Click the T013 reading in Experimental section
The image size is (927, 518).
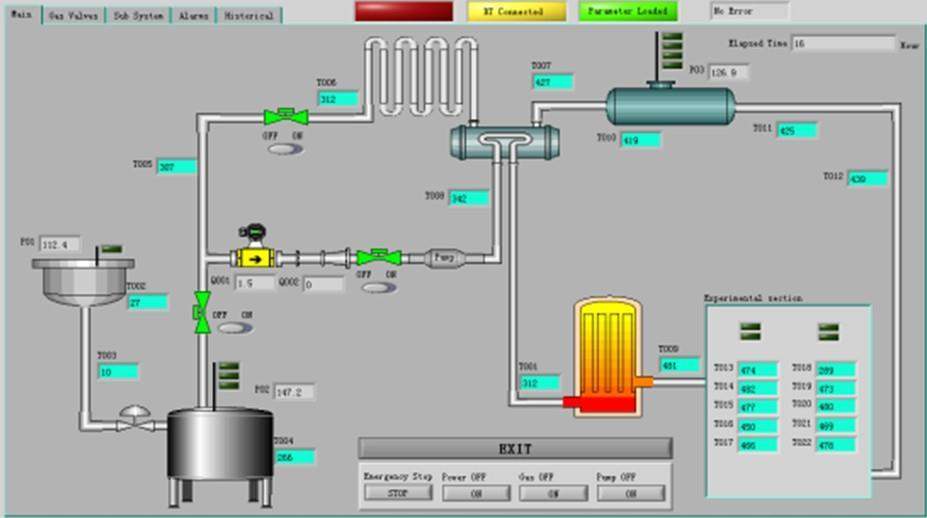tap(758, 370)
